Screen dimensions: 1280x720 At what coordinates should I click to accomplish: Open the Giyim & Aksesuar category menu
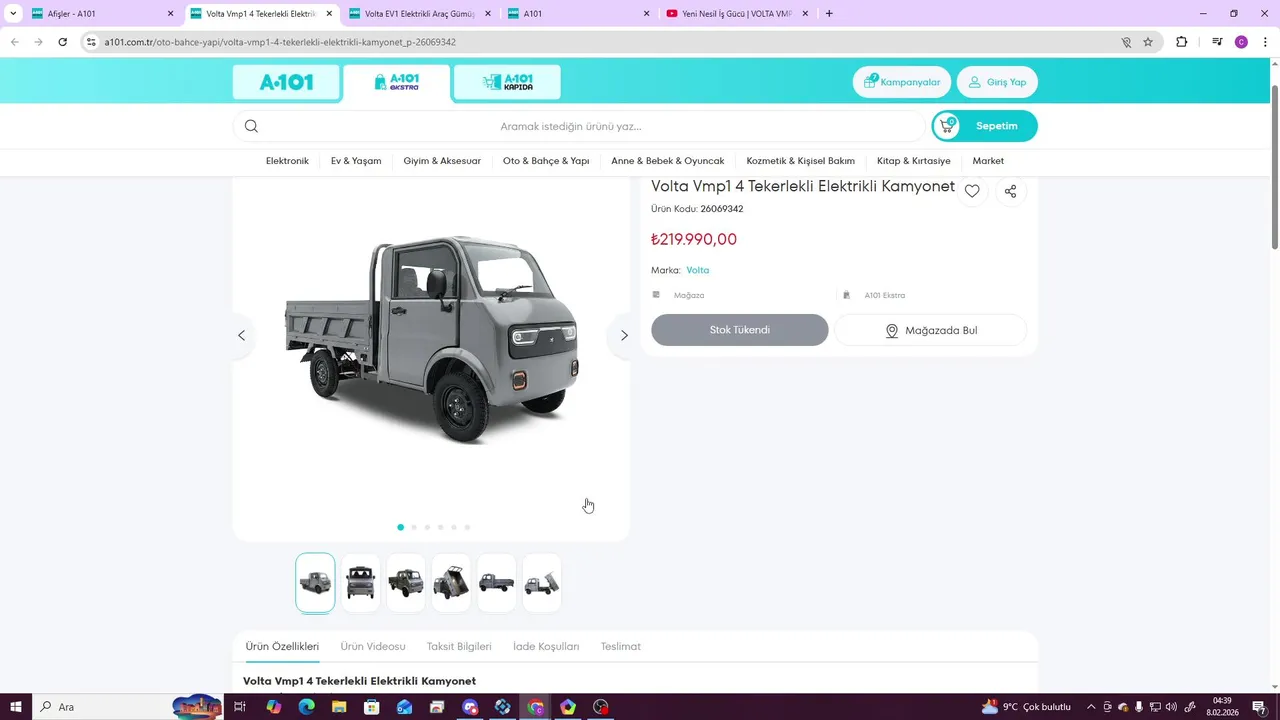pos(442,161)
